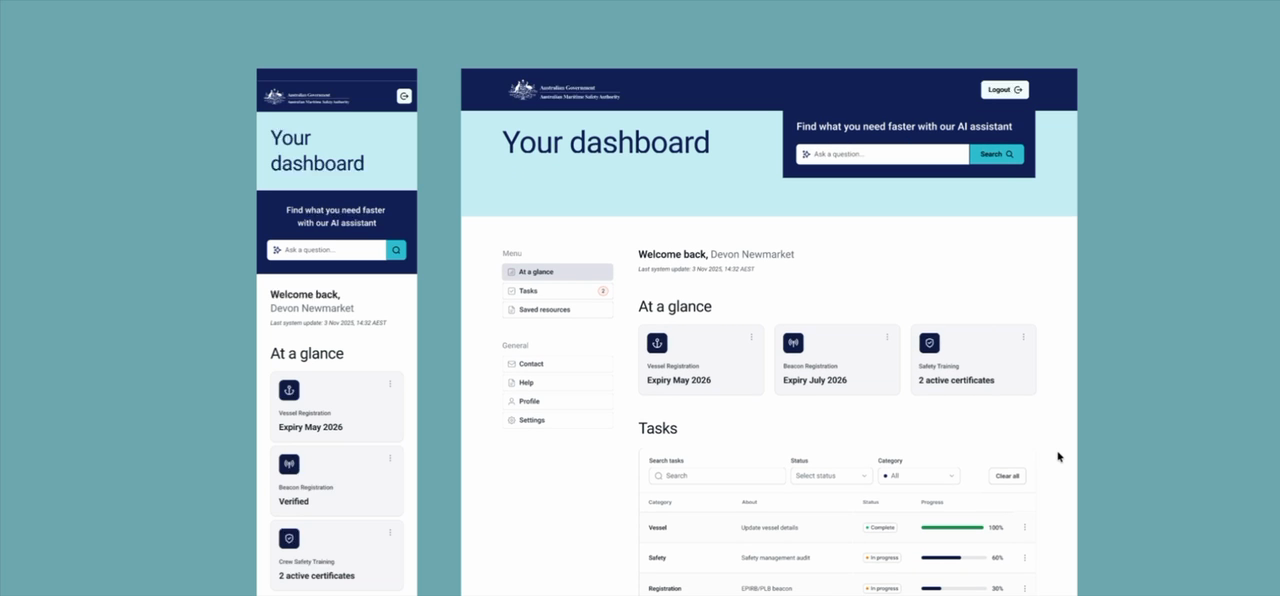
Task: Click the Search tasks input field
Action: 717,476
